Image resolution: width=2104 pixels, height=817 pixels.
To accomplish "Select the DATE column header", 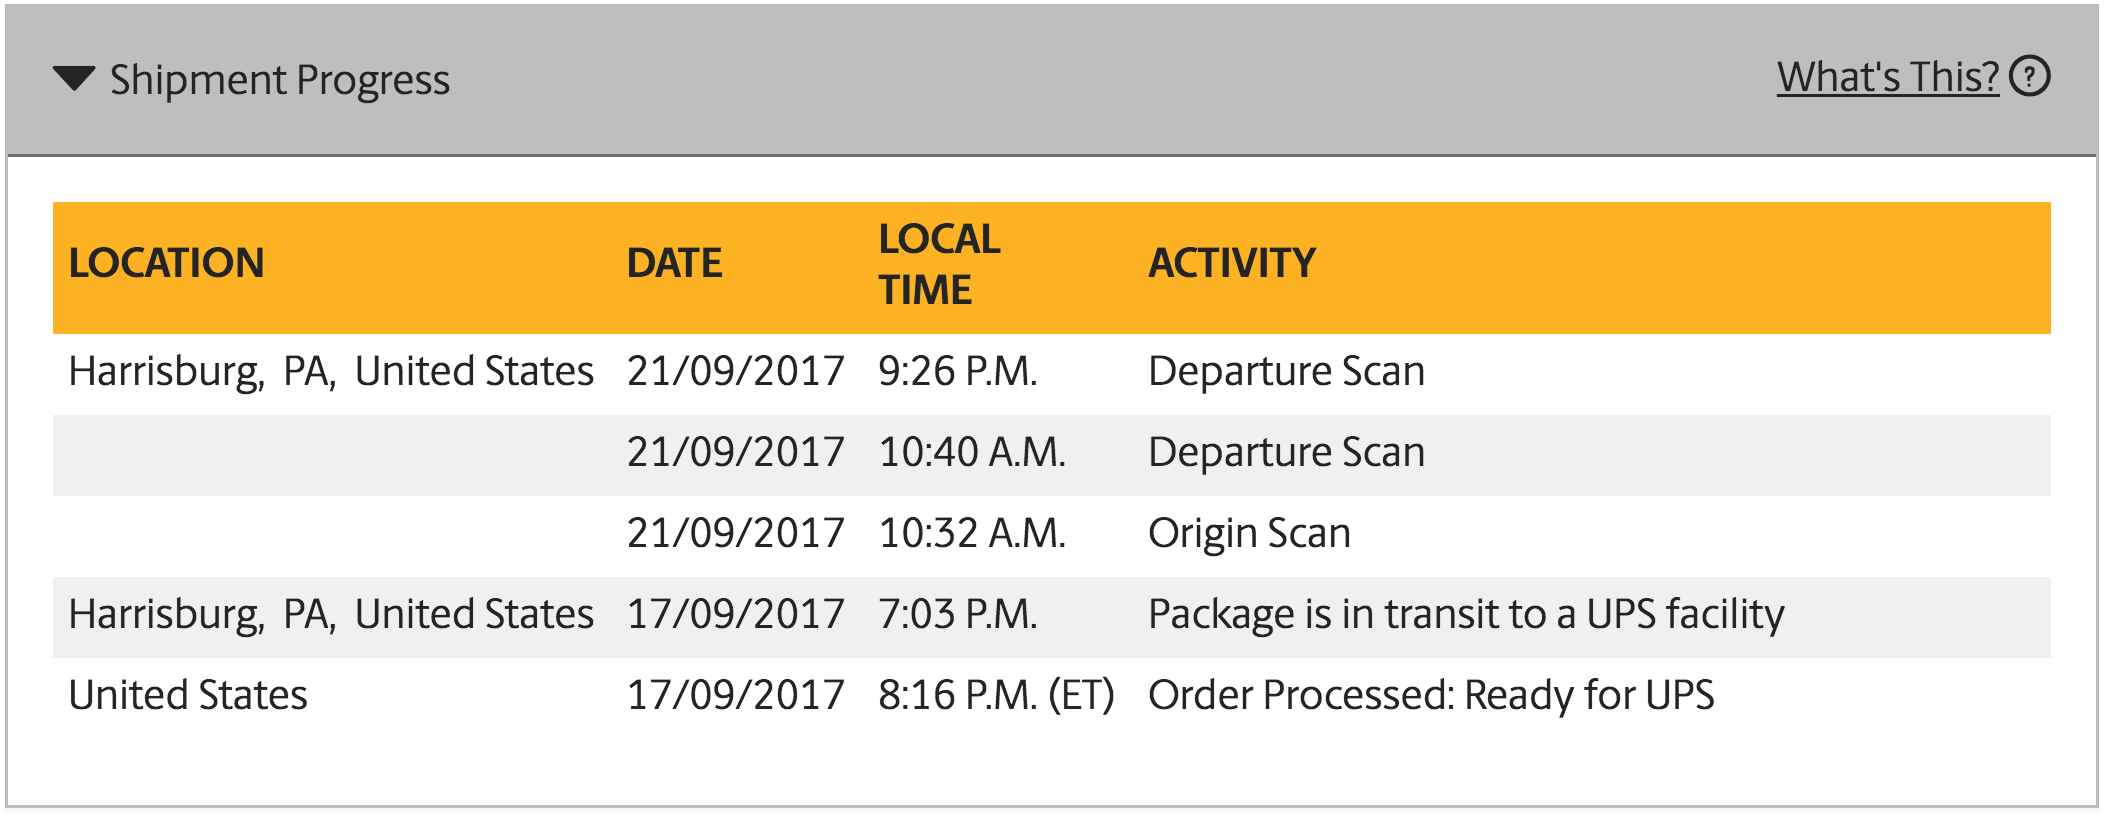I will tap(674, 263).
